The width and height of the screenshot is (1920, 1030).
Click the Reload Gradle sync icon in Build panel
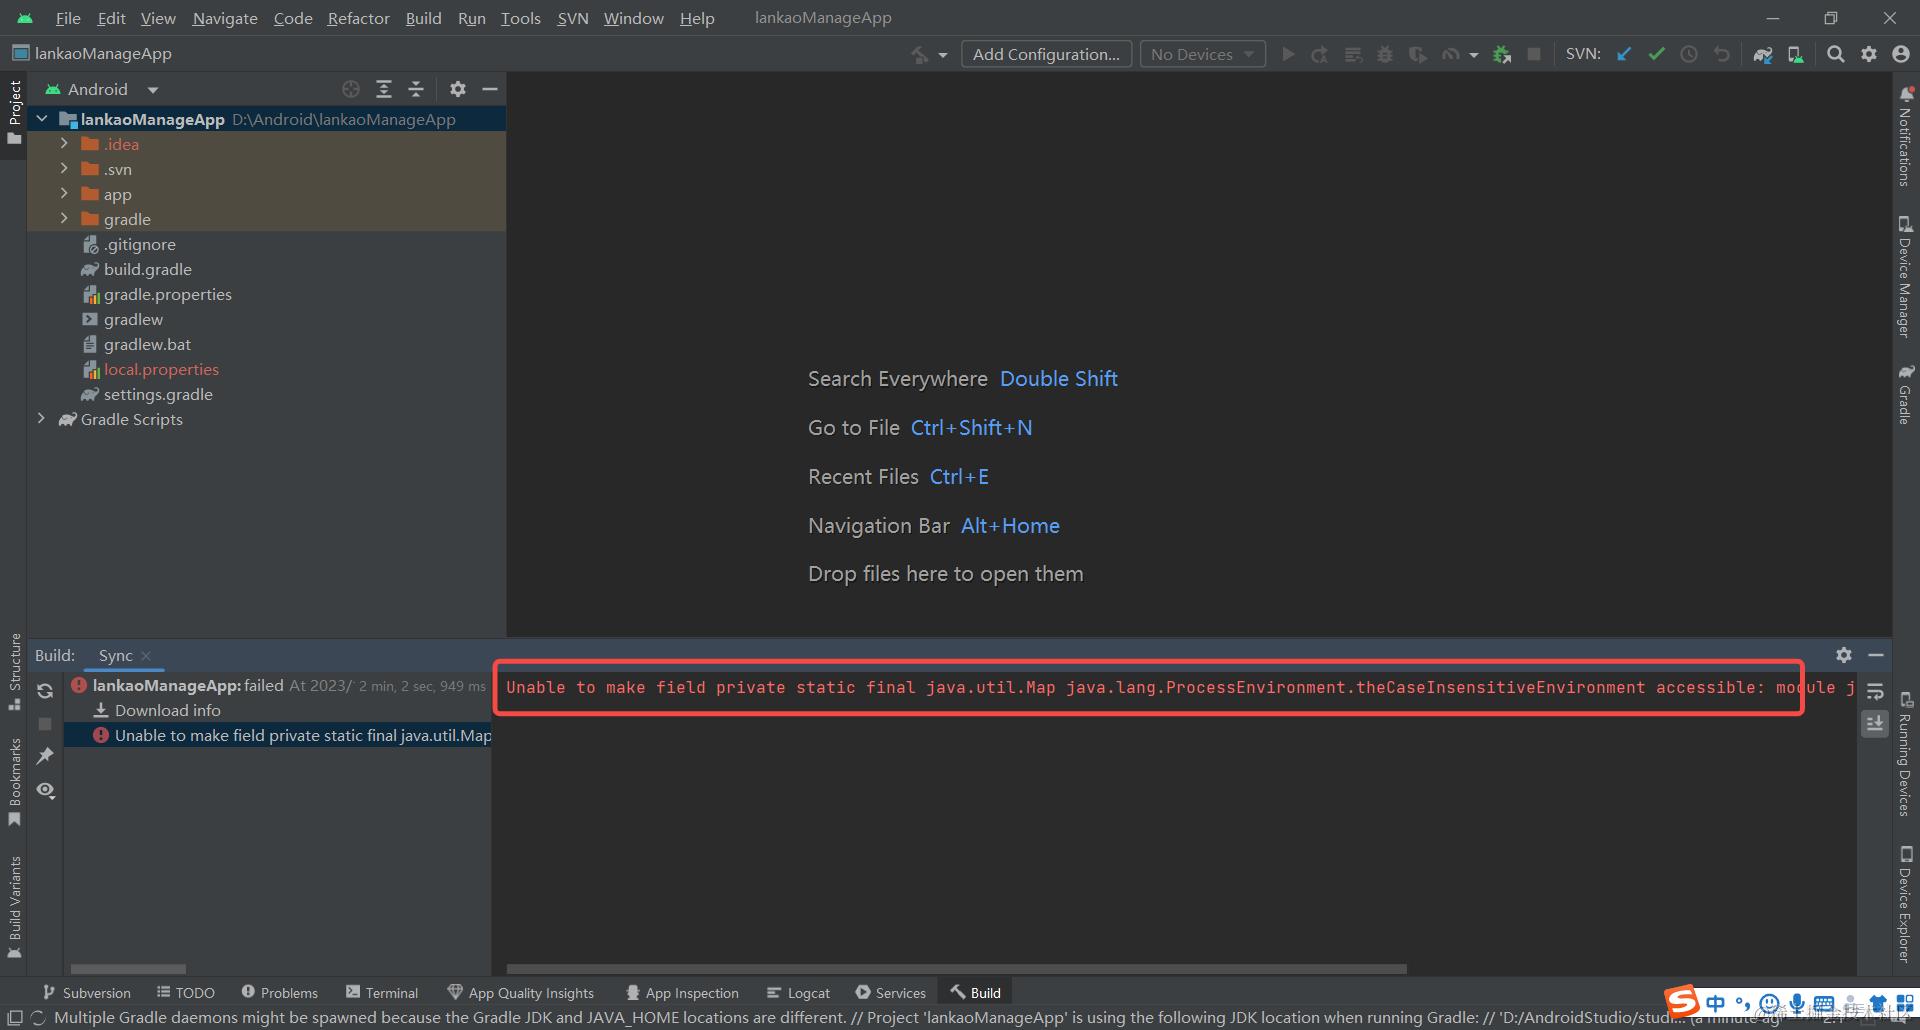click(x=45, y=691)
